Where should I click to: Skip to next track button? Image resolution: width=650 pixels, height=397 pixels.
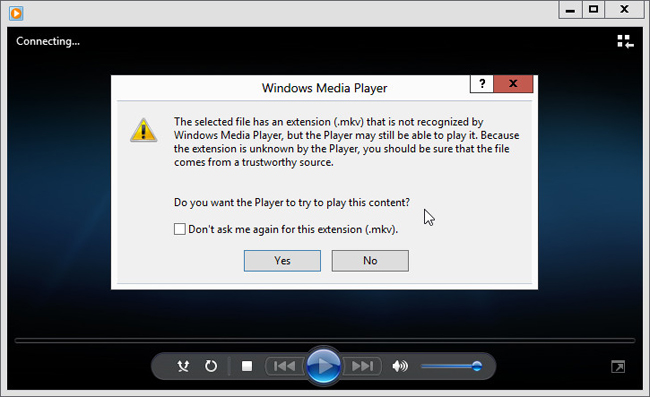coord(362,366)
